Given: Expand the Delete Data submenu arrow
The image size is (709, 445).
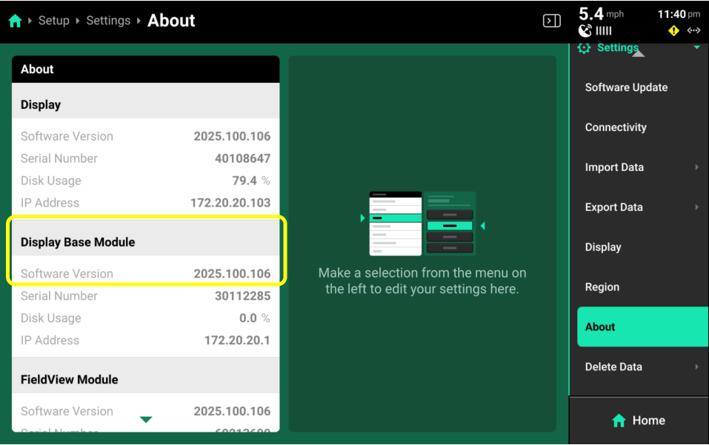Looking at the screenshot, I should (x=696, y=367).
